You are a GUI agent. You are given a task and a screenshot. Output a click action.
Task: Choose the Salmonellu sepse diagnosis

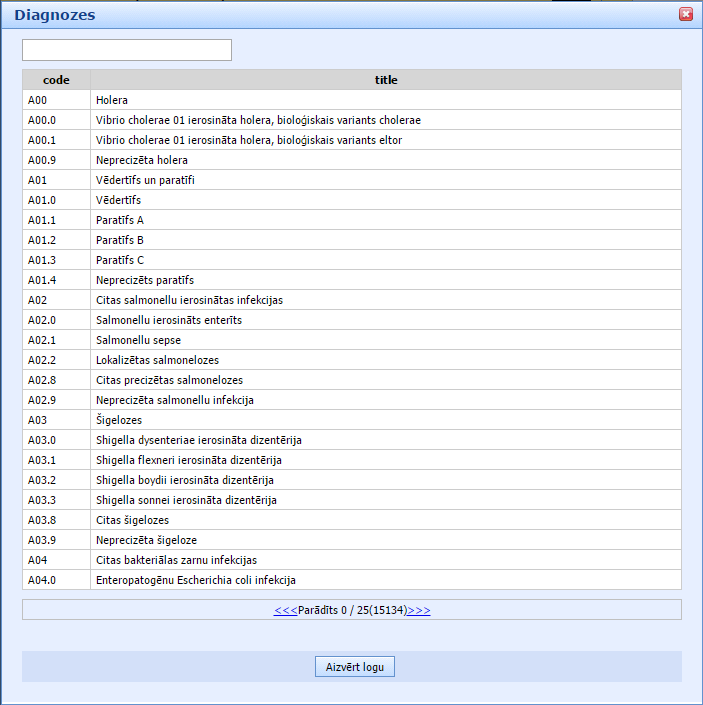tap(138, 340)
